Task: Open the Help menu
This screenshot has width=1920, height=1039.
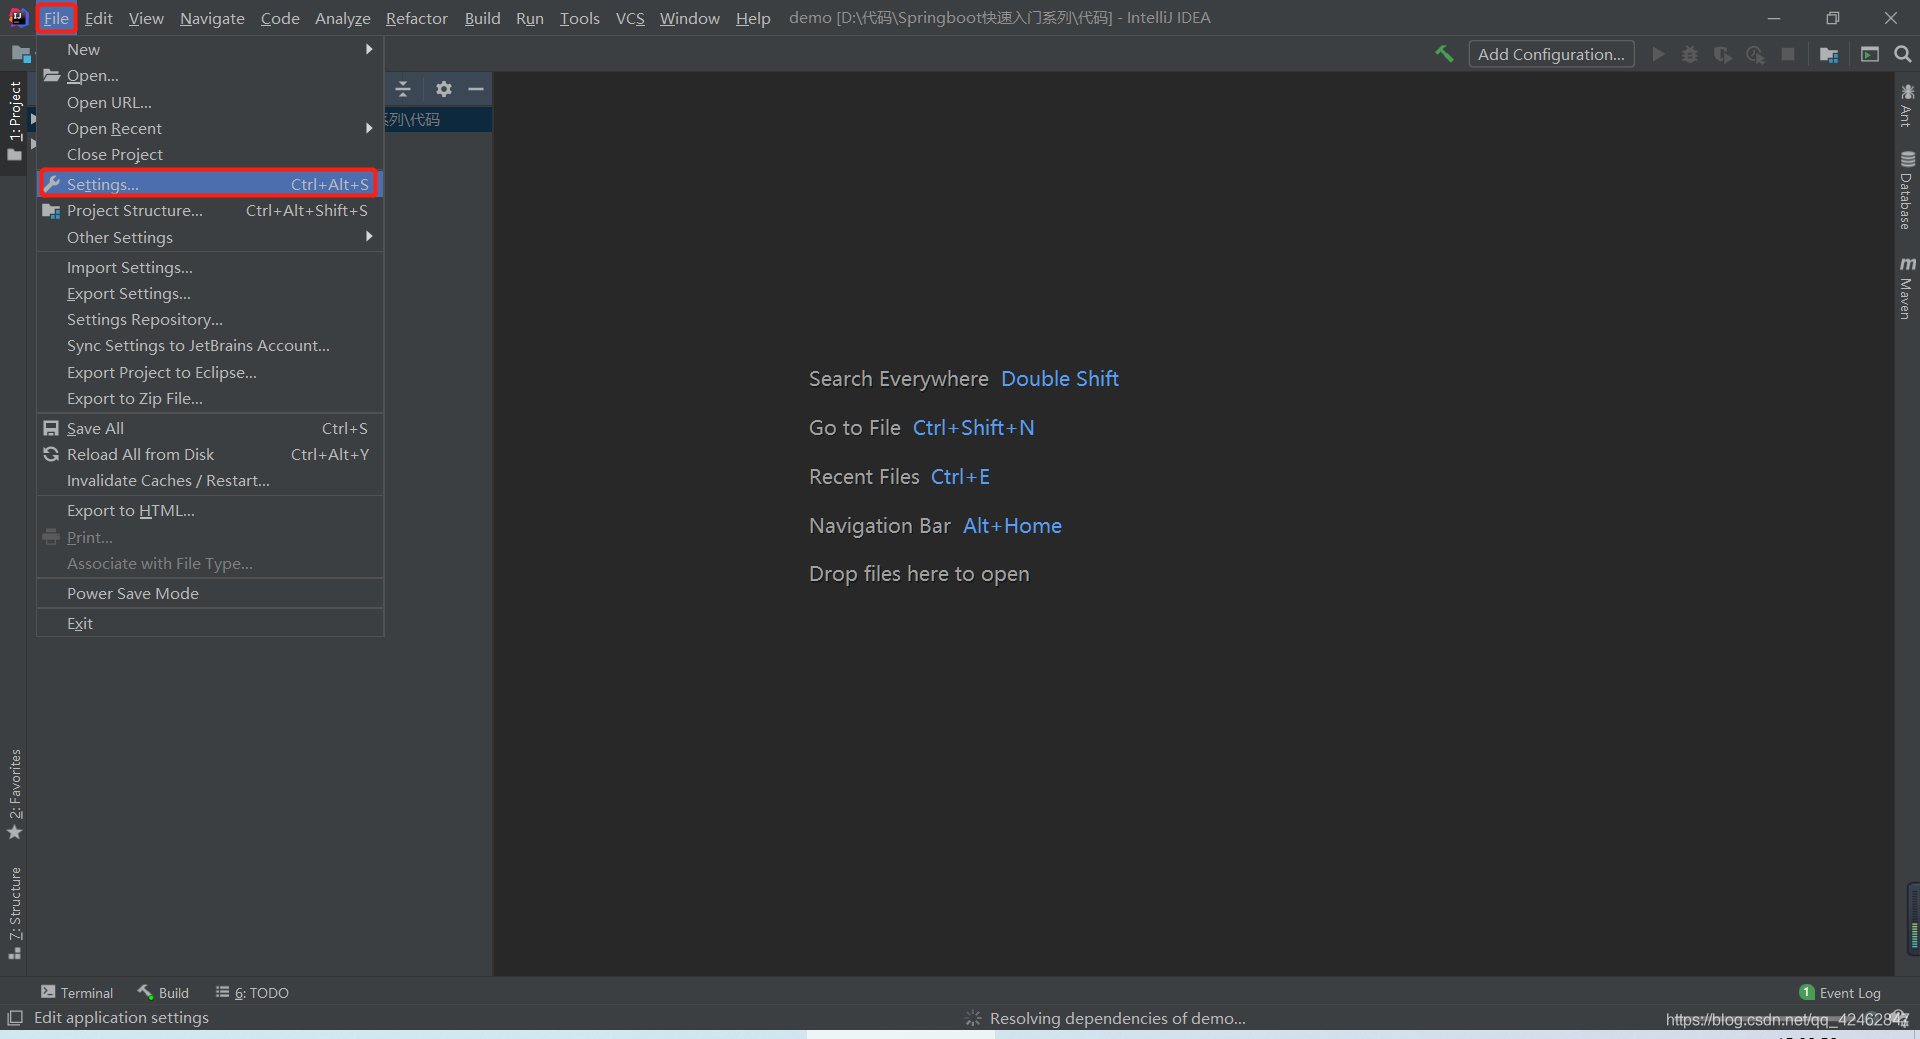Action: 753,18
